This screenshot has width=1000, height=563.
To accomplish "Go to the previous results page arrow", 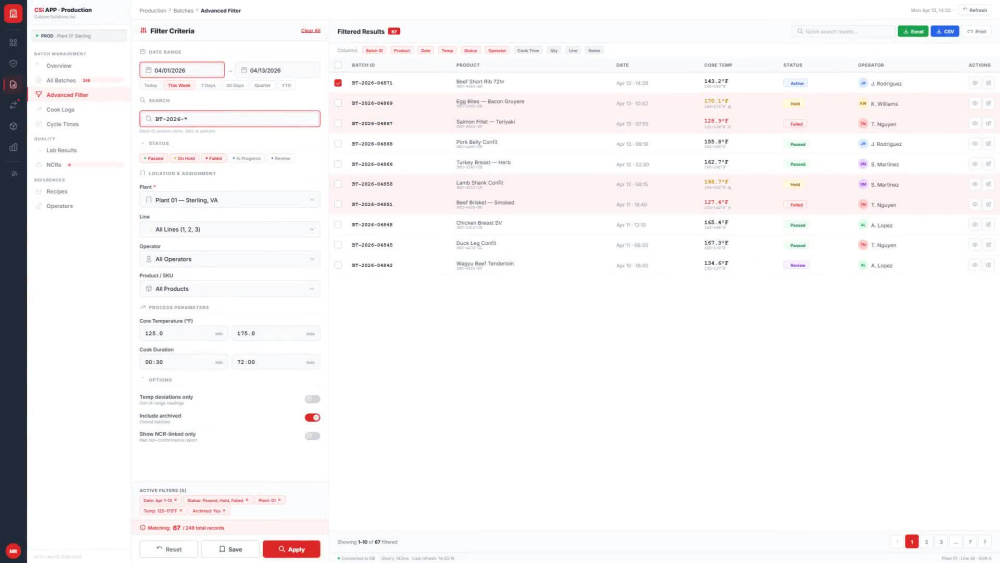I will tap(897, 542).
